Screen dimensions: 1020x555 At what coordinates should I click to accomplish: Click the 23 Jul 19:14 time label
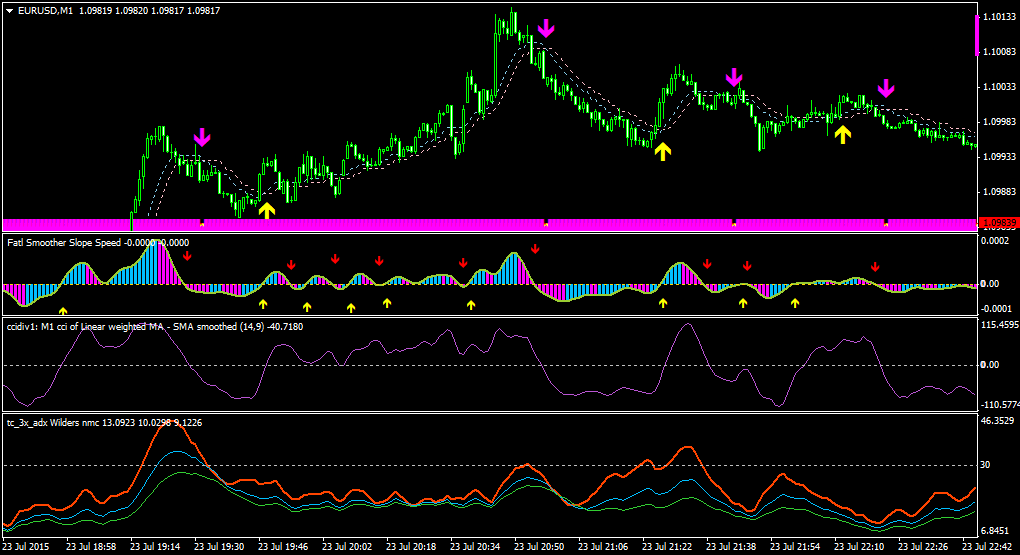155,547
